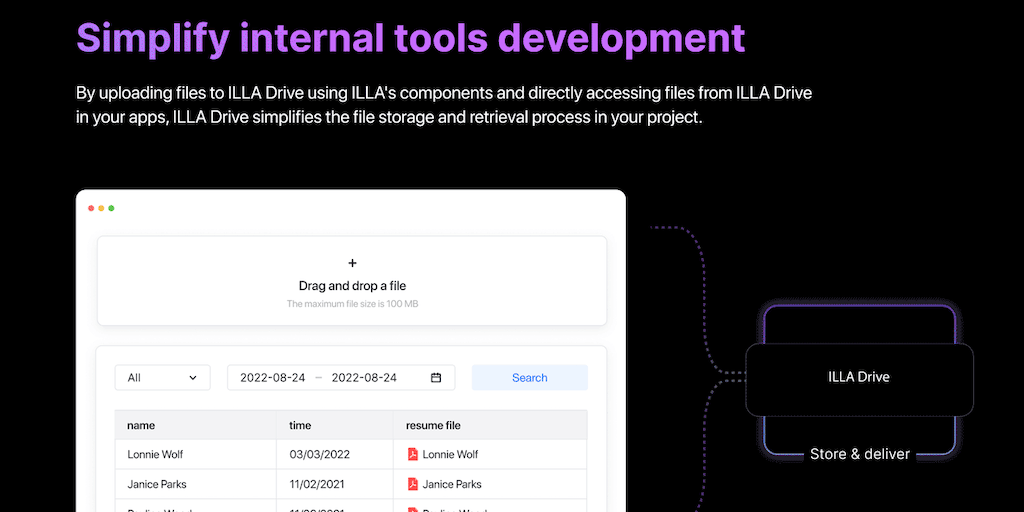Click the Drag and drop a file area
The height and width of the screenshot is (512, 1024).
[x=352, y=281]
